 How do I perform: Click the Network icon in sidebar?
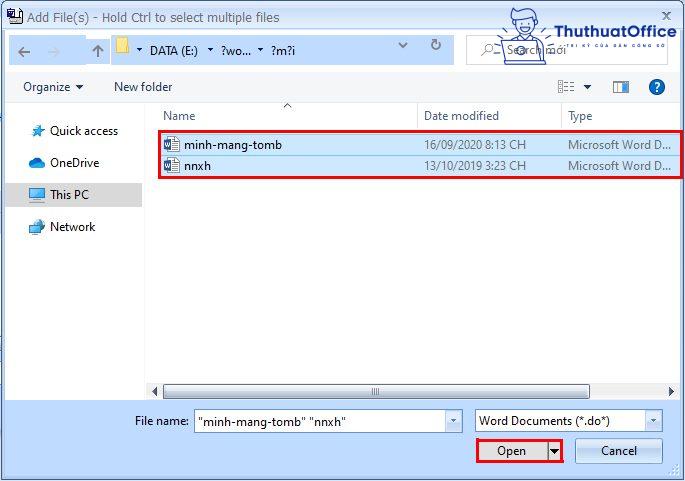pyautogui.click(x=37, y=227)
